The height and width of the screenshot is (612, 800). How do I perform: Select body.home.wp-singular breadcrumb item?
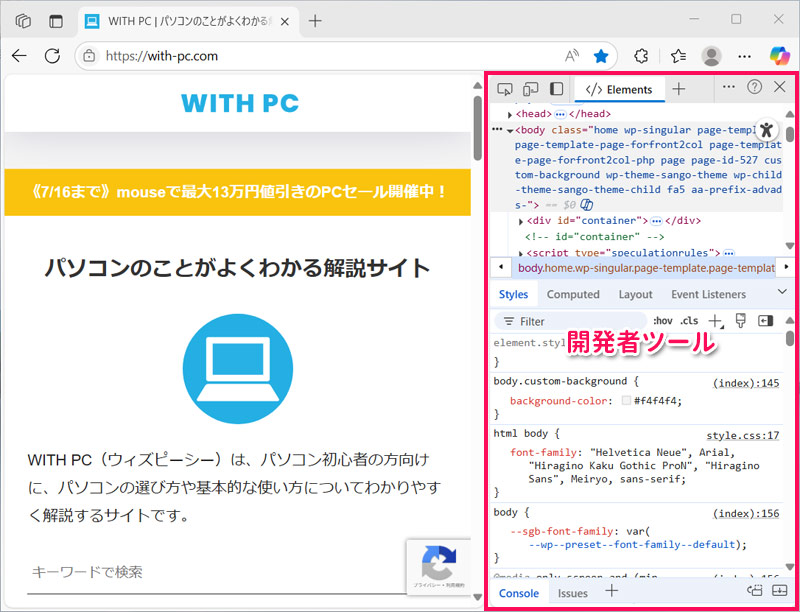(646, 268)
